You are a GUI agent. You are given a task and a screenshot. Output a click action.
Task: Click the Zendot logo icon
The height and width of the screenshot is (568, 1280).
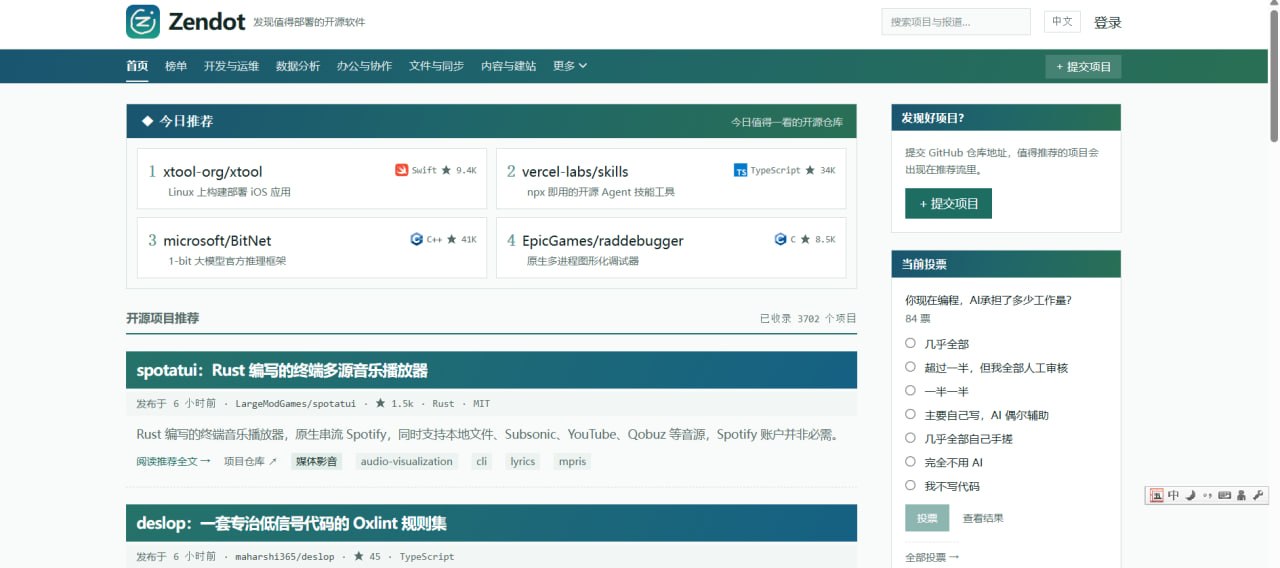point(143,21)
